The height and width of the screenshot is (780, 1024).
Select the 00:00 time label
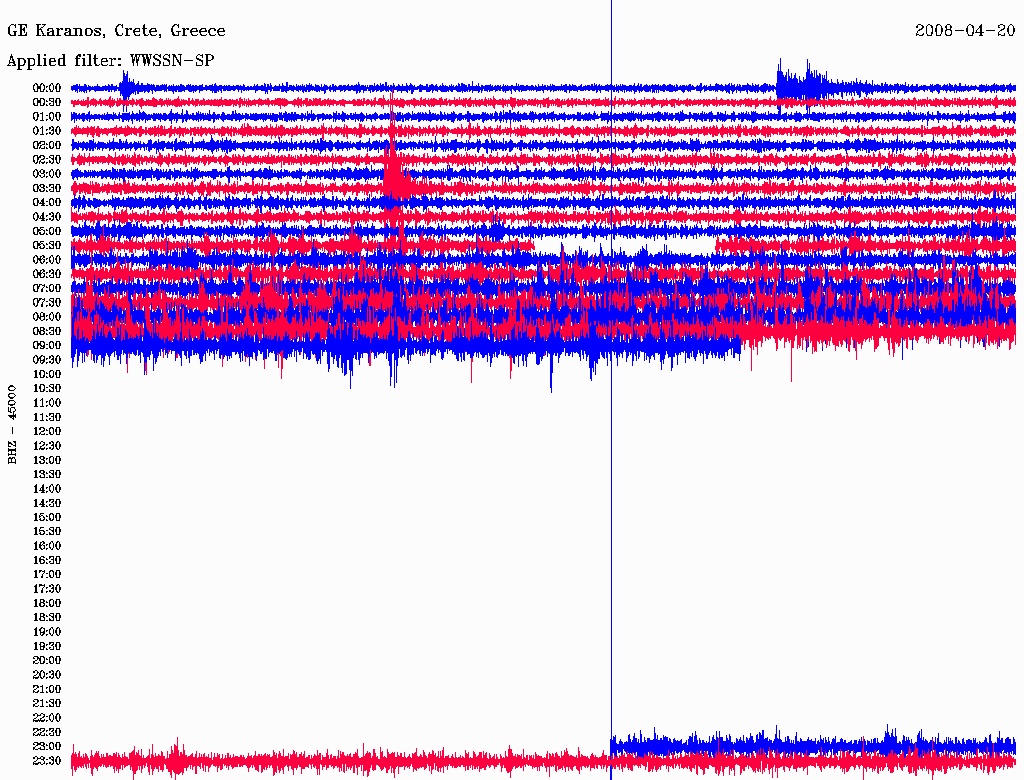(47, 88)
